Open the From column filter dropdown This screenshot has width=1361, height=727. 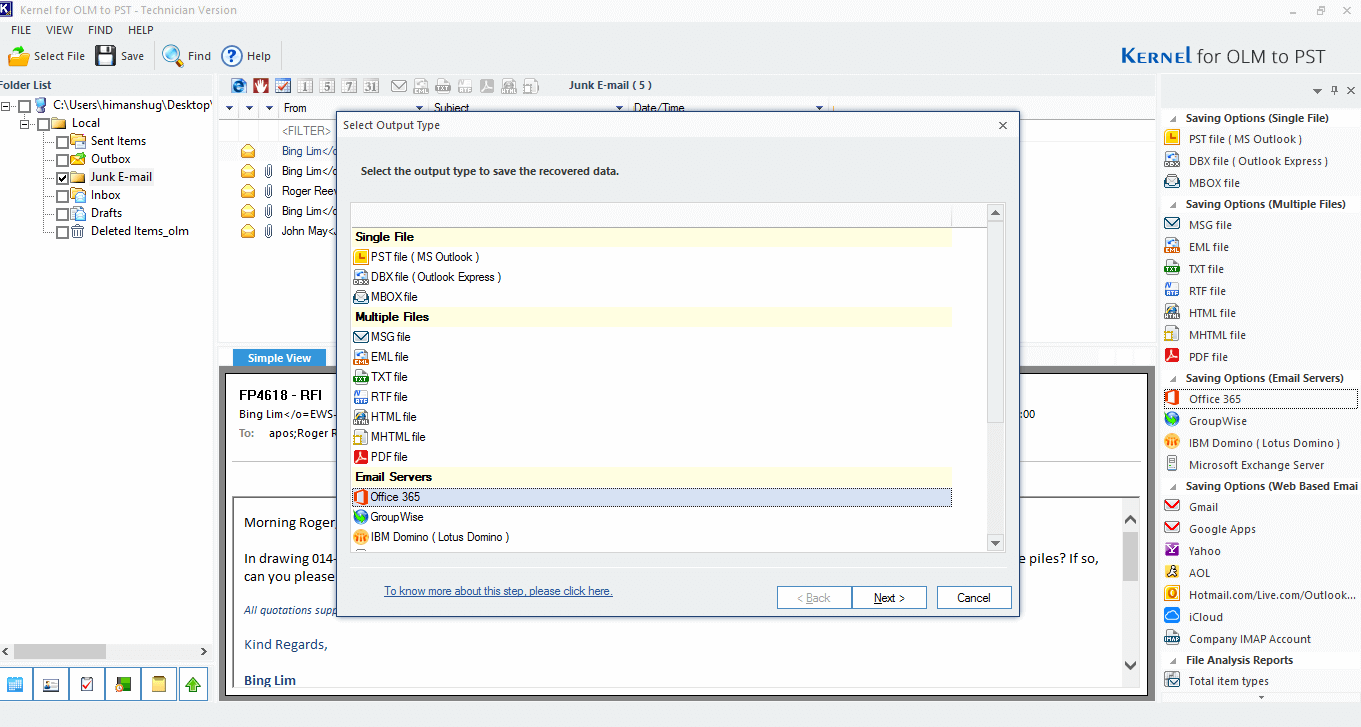click(x=419, y=108)
